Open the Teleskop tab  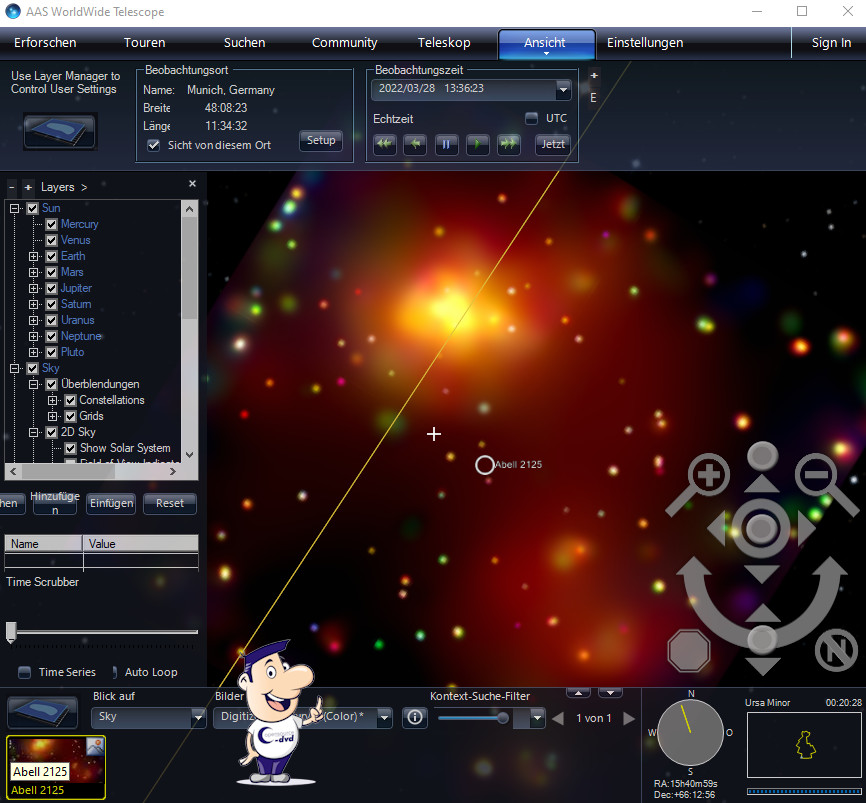click(444, 43)
